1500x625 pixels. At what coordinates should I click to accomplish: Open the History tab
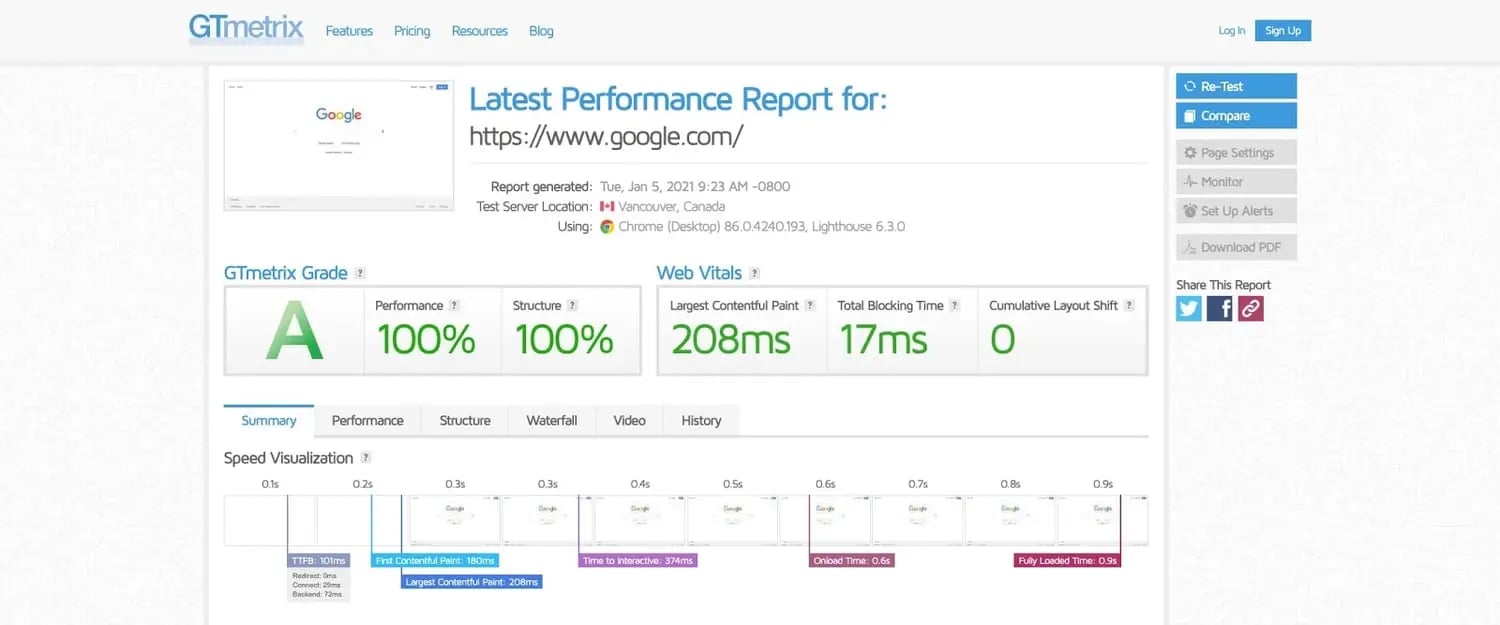tap(700, 420)
